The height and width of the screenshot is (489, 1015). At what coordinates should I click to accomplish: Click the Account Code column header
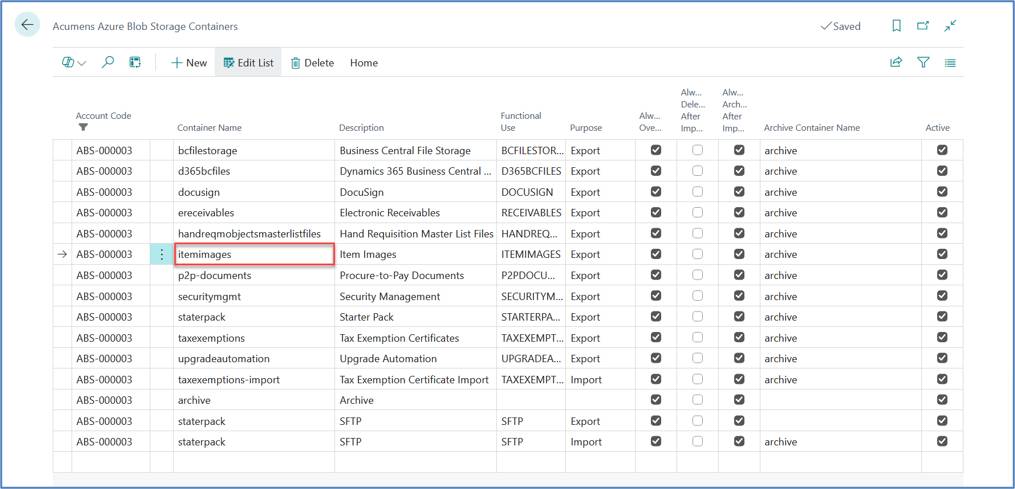pyautogui.click(x=104, y=116)
